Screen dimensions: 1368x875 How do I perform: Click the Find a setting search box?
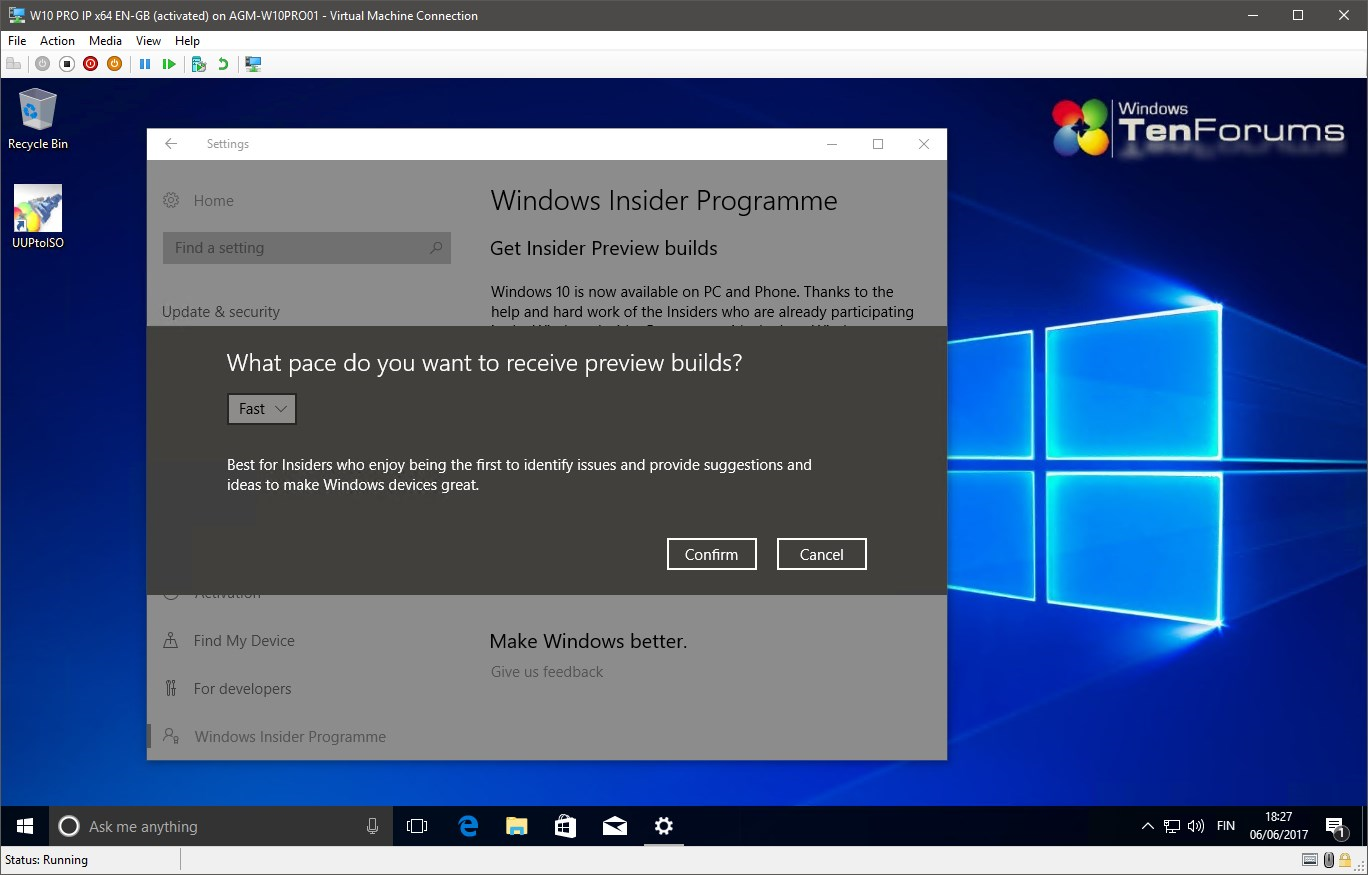306,248
